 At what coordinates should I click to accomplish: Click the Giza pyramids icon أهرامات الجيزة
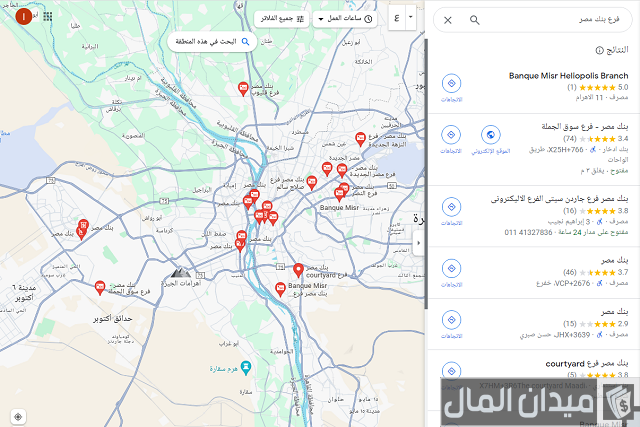coord(181,272)
